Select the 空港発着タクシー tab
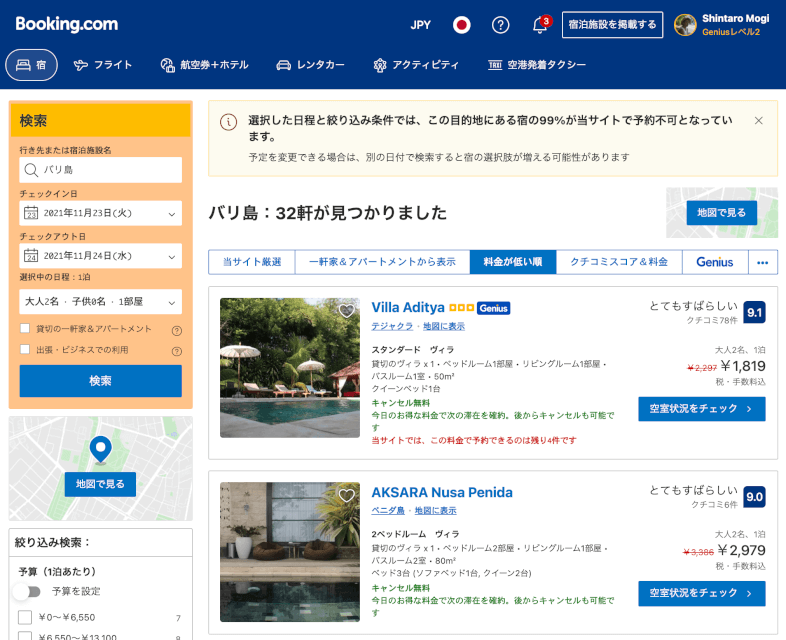The width and height of the screenshot is (786, 640). 537,65
